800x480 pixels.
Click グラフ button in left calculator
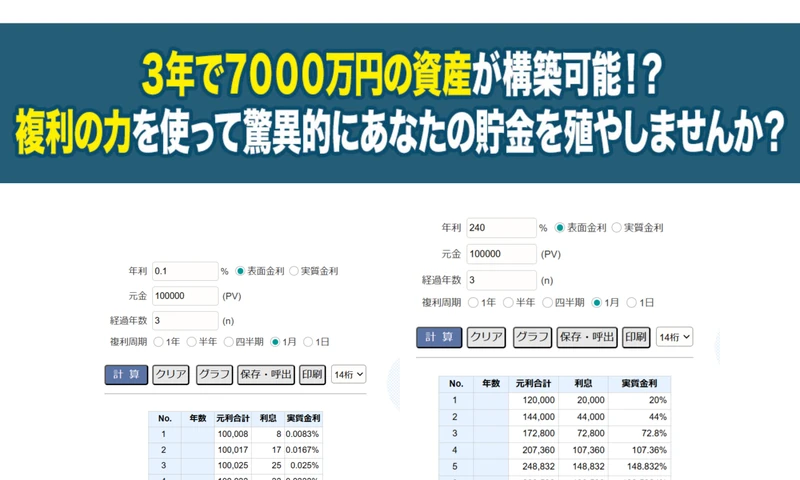tap(214, 374)
